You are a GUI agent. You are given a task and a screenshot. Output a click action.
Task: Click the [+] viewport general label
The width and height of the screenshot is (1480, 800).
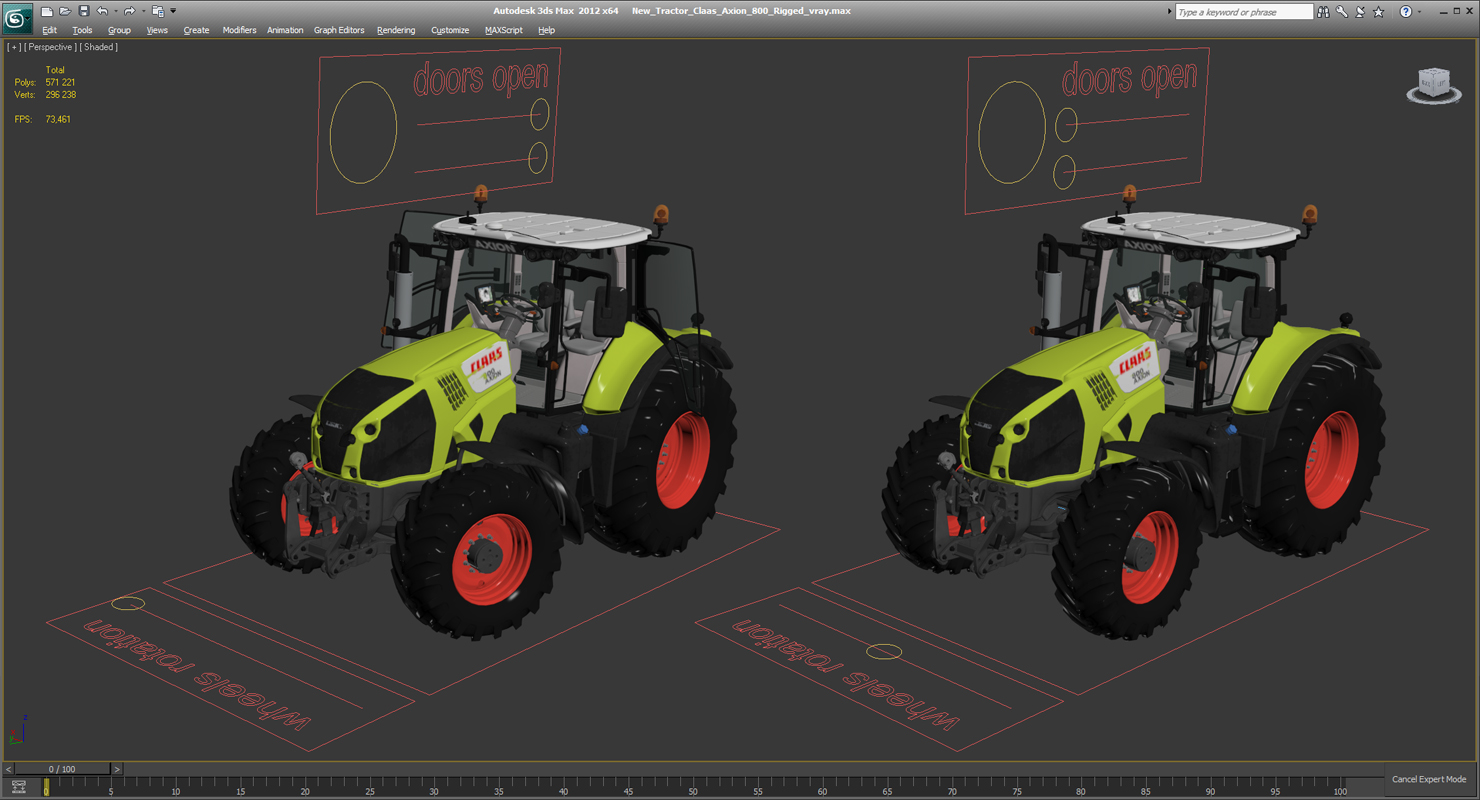(13, 47)
